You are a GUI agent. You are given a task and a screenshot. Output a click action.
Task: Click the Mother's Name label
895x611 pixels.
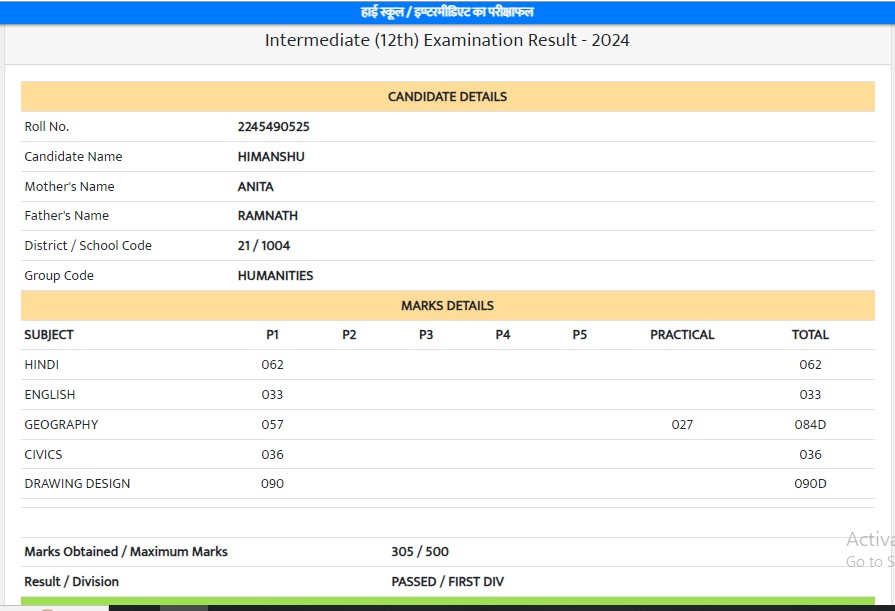click(x=69, y=187)
